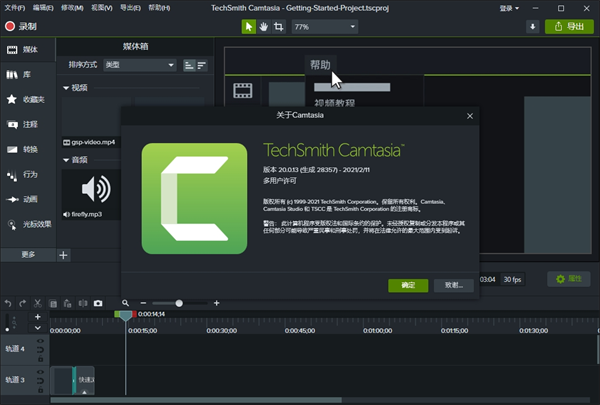Activate the crop tool in canvas toolbar

coord(278,27)
